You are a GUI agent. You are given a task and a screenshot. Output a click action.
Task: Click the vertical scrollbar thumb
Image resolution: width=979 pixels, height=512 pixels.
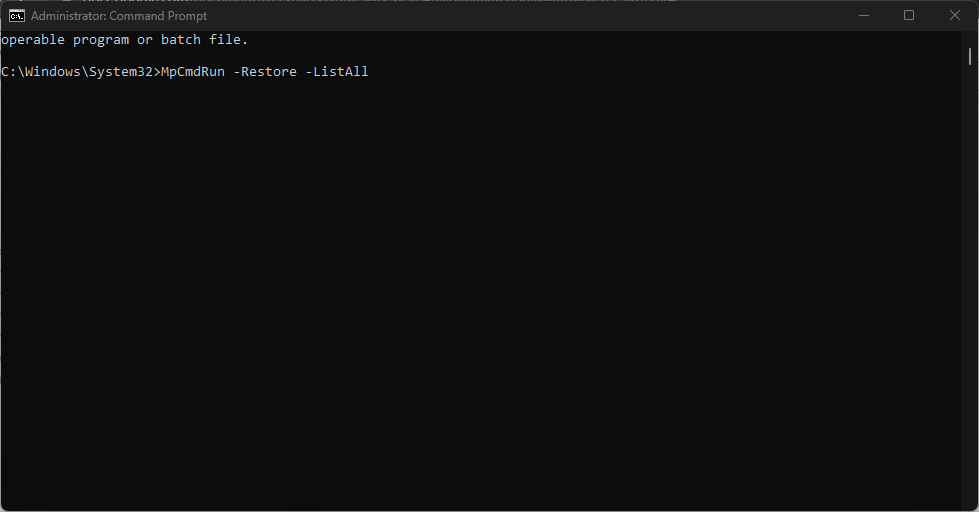point(970,55)
